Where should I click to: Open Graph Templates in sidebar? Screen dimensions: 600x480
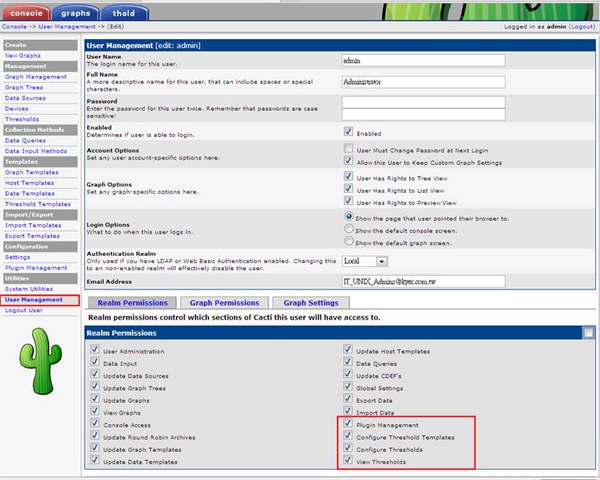[x=31, y=172]
